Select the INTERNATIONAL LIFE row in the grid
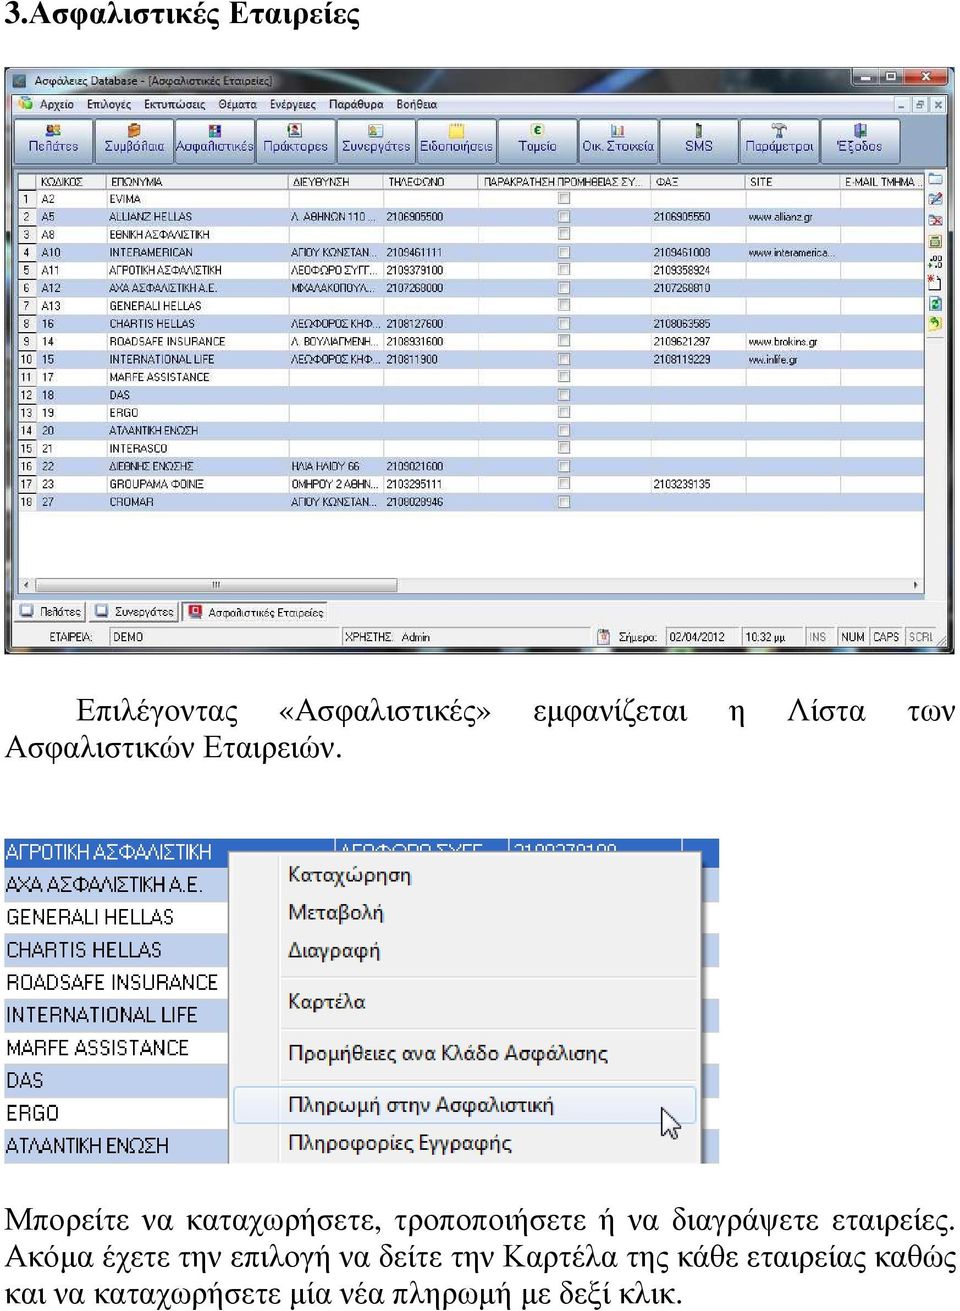Viewport: 960px width, 1311px height. tap(470, 359)
